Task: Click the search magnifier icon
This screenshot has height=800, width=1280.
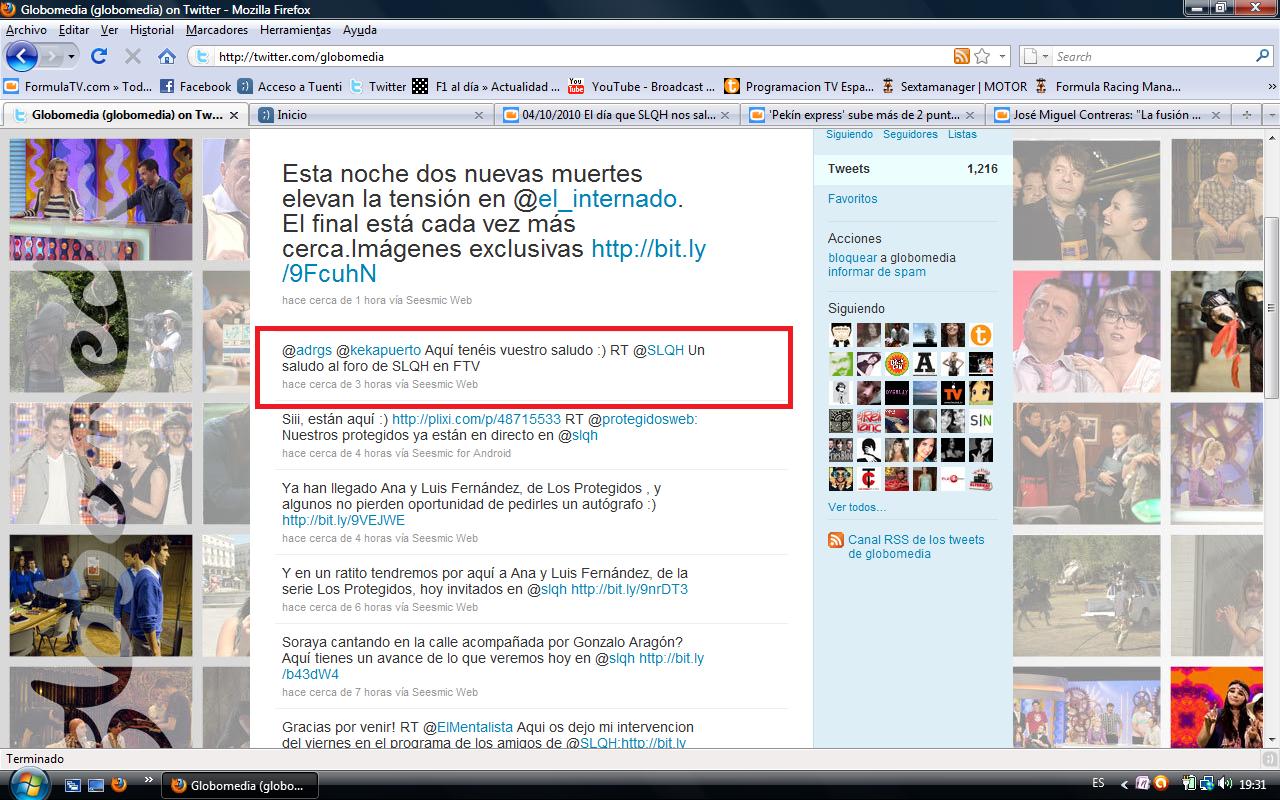Action: pyautogui.click(x=1262, y=56)
